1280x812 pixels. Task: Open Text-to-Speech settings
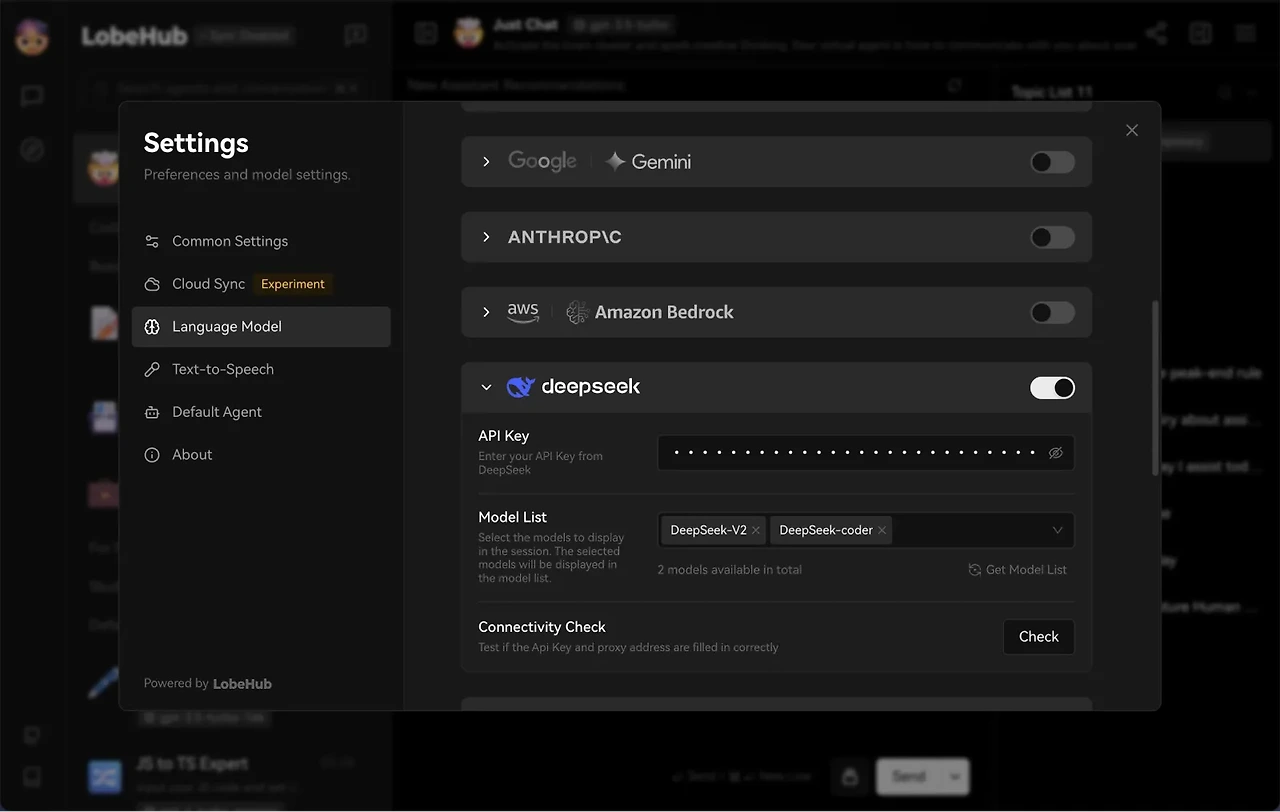[x=261, y=369]
